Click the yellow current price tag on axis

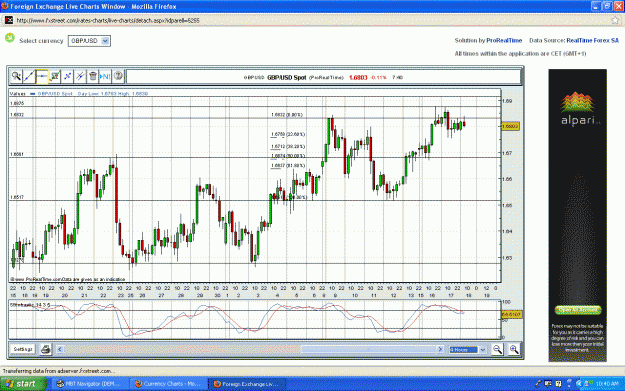[x=510, y=126]
